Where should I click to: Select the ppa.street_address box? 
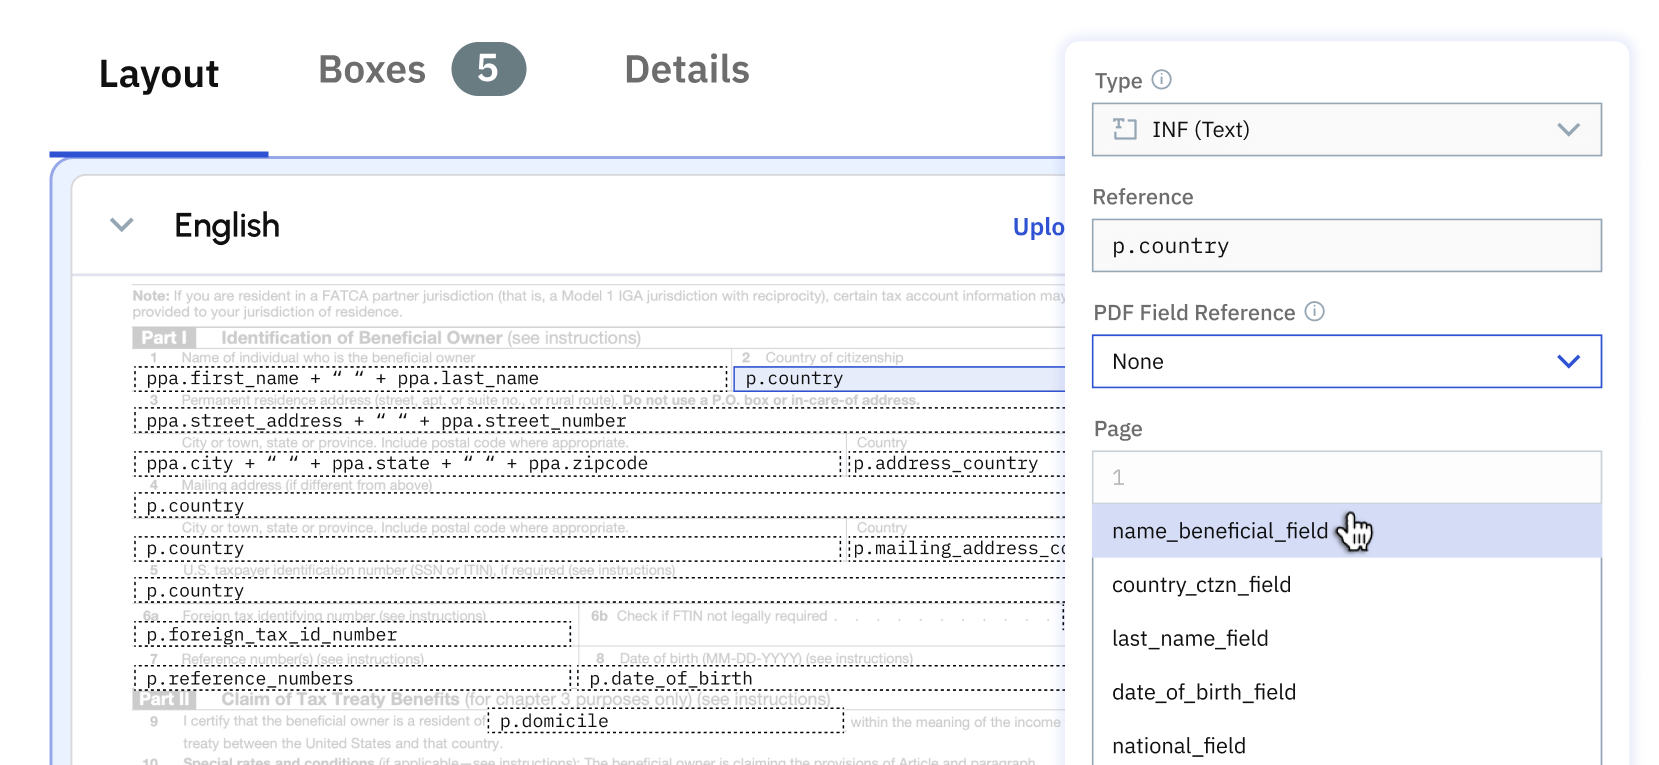(x=599, y=421)
